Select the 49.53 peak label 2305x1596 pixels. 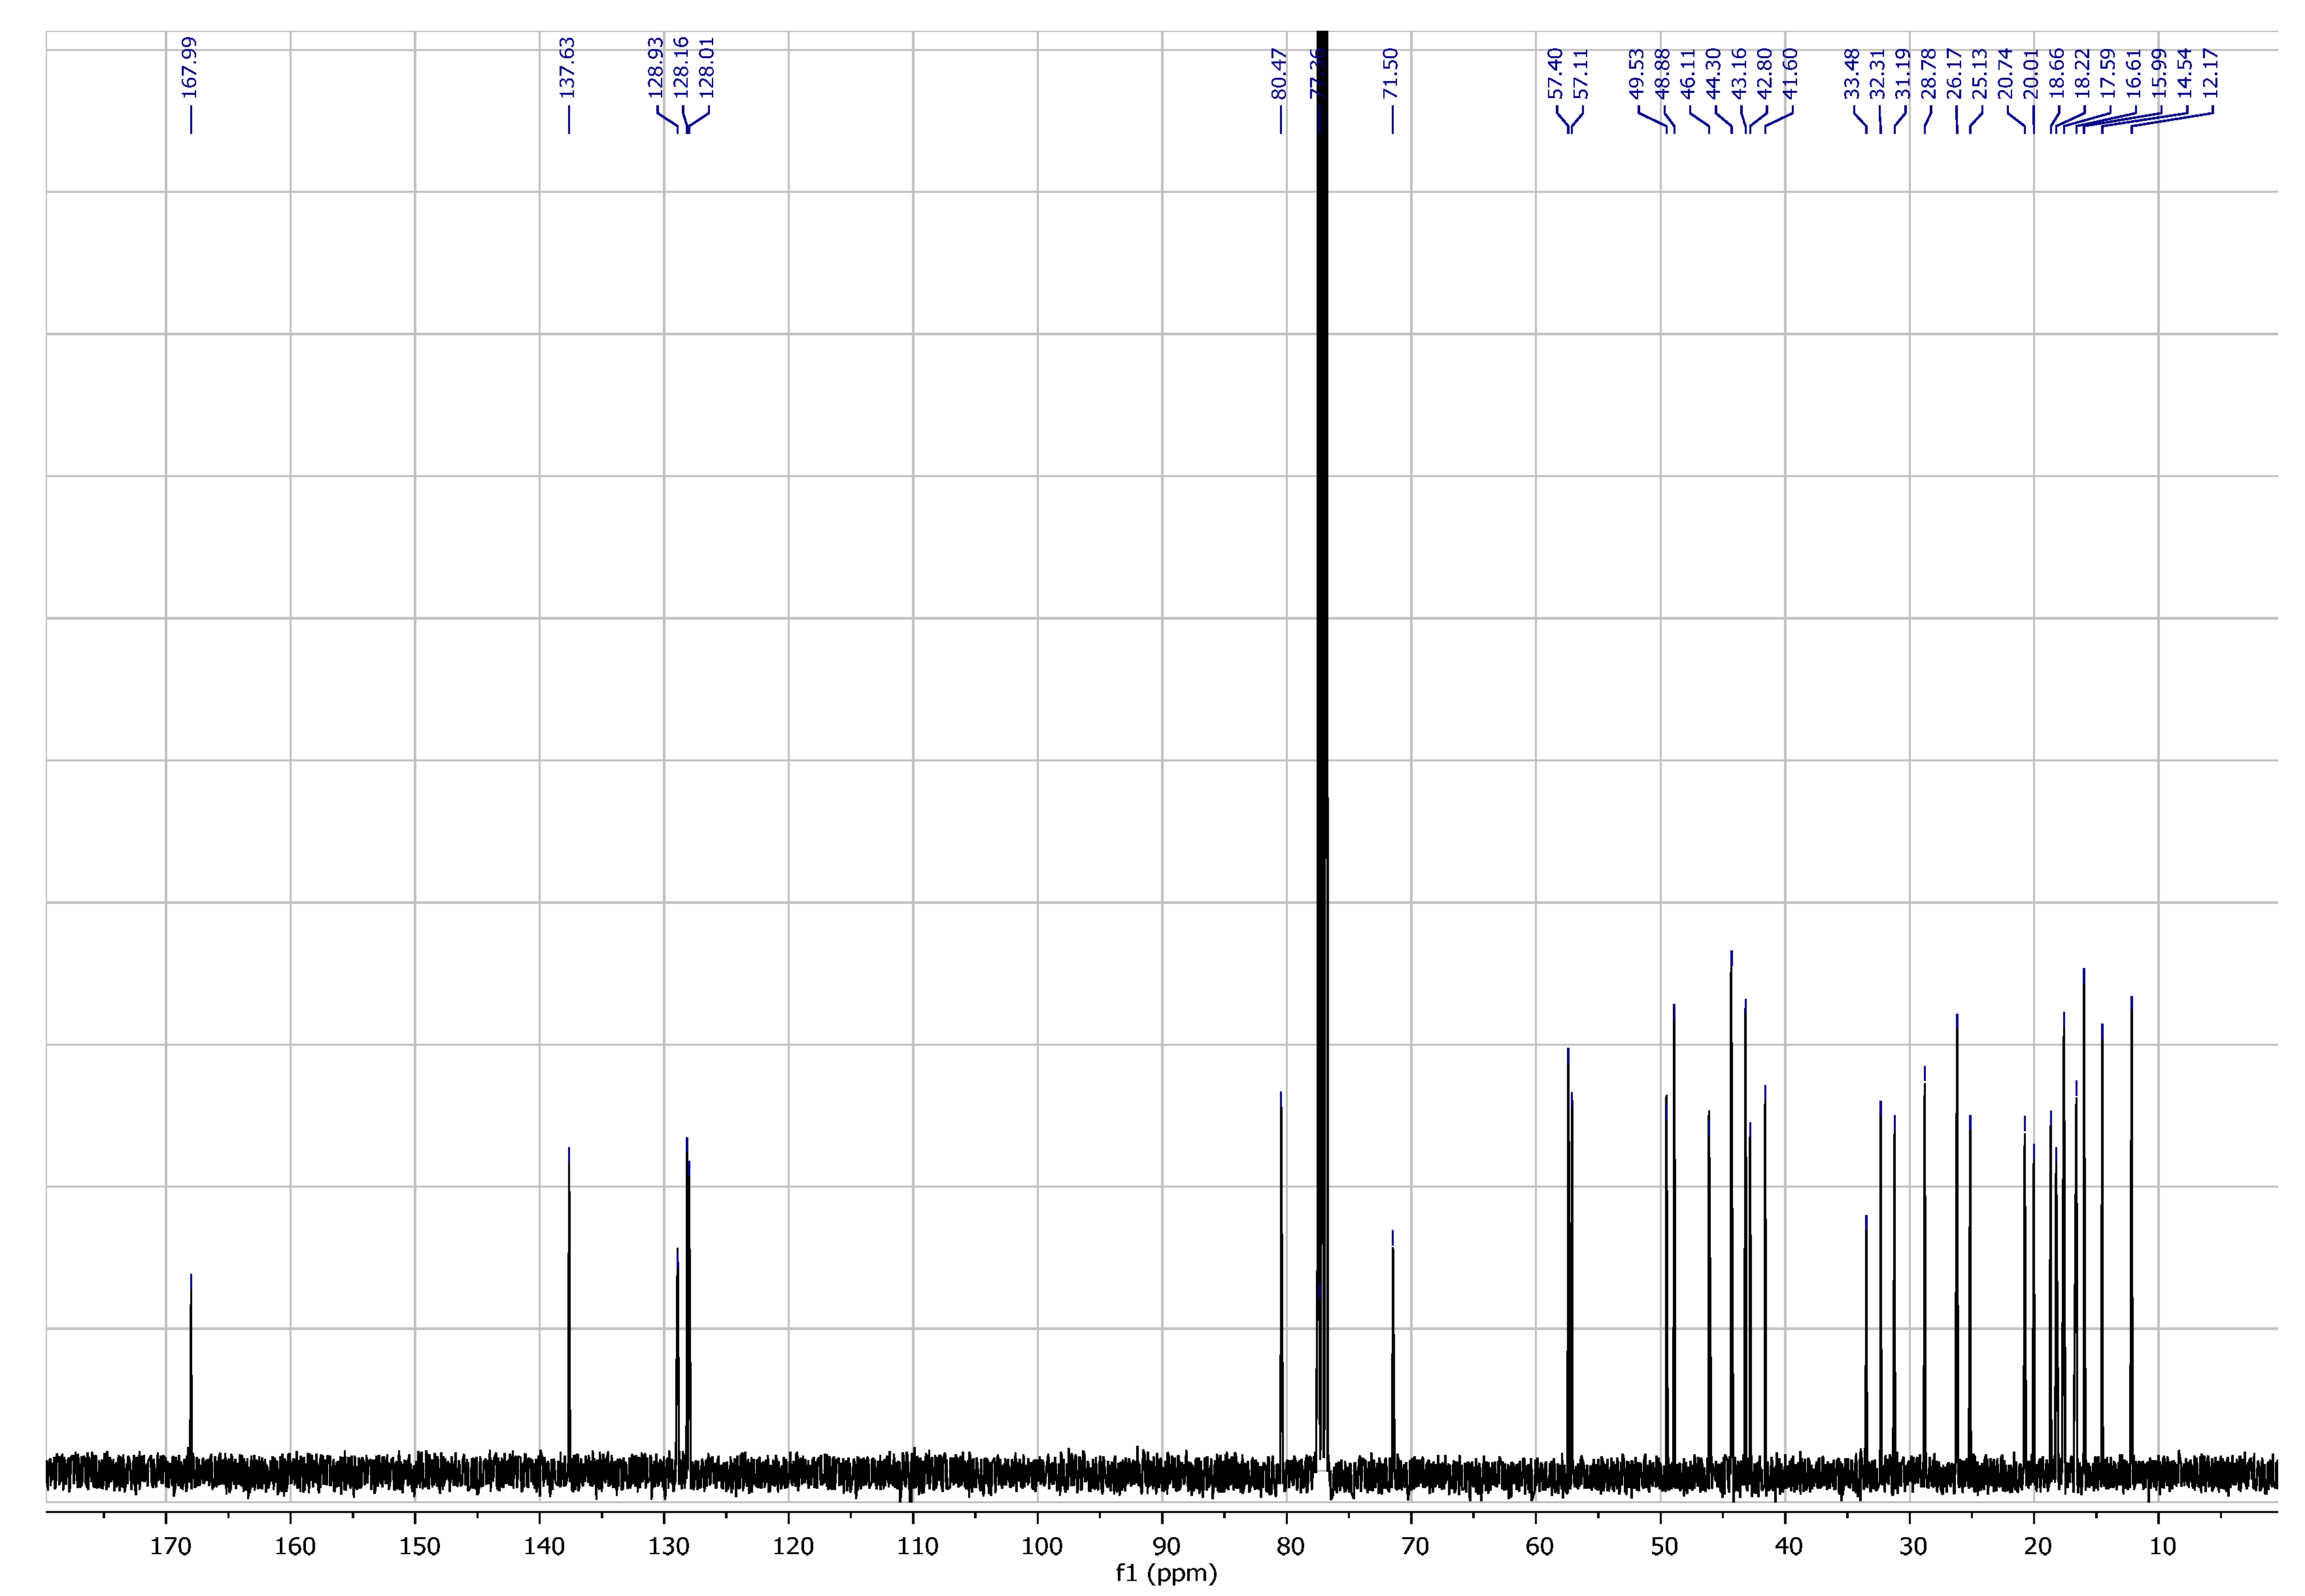[1636, 73]
